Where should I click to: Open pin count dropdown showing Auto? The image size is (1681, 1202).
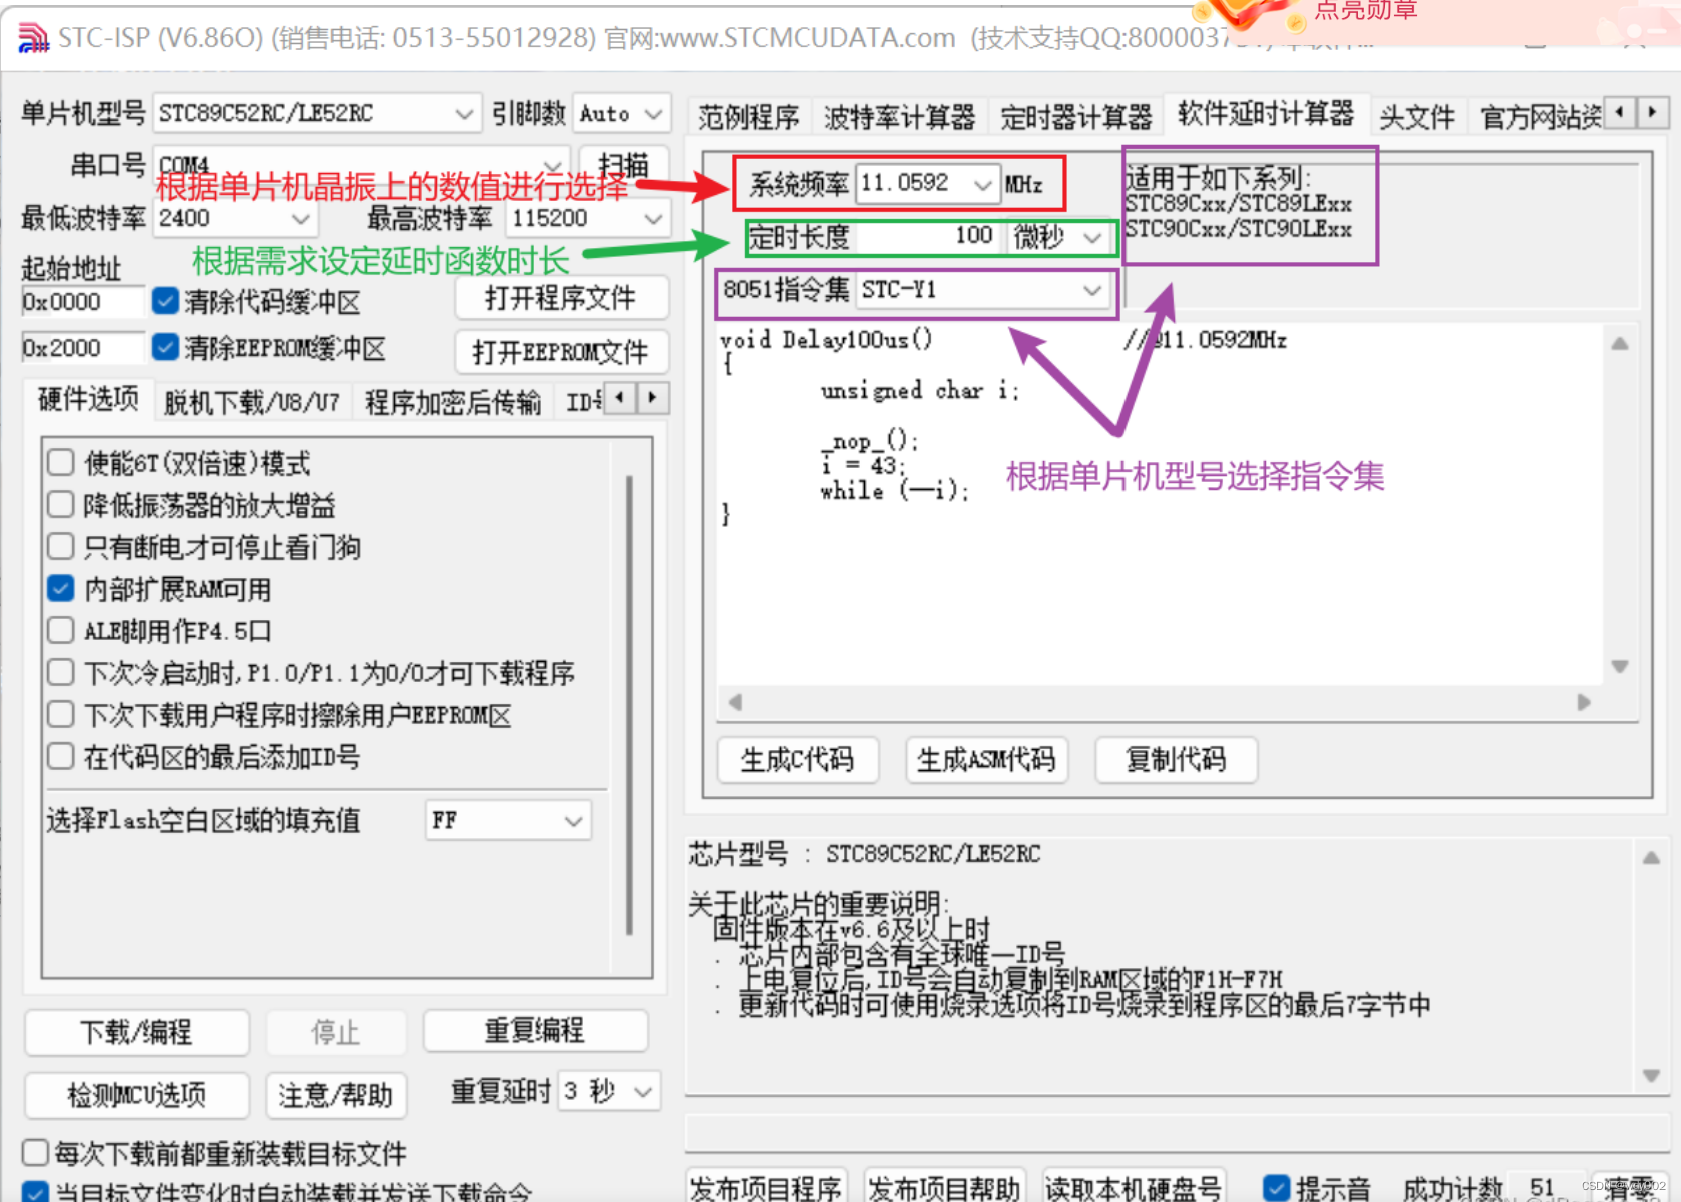(x=620, y=114)
